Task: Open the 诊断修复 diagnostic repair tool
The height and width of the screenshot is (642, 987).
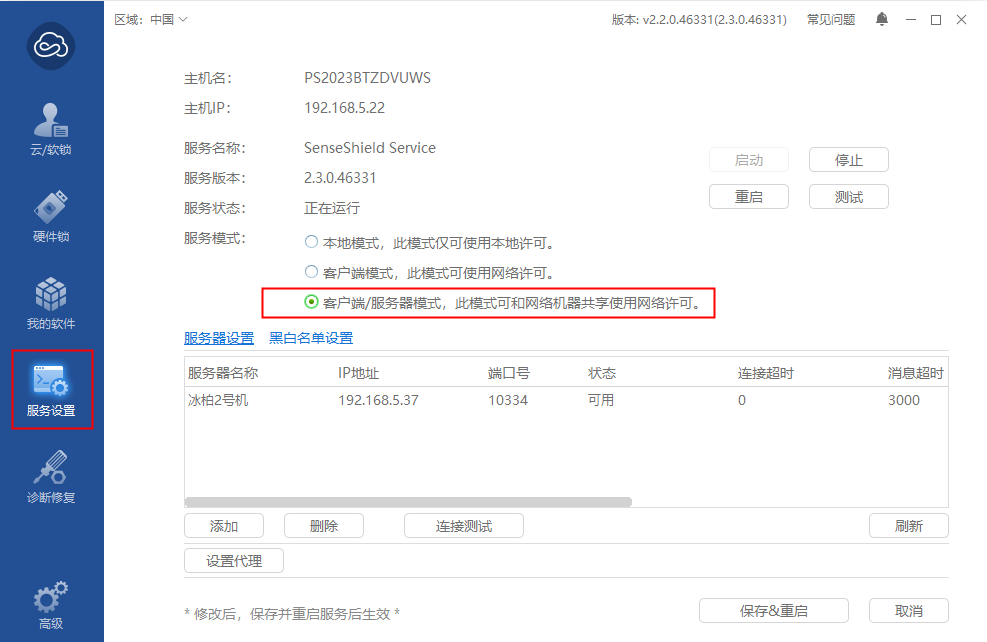Action: tap(51, 476)
